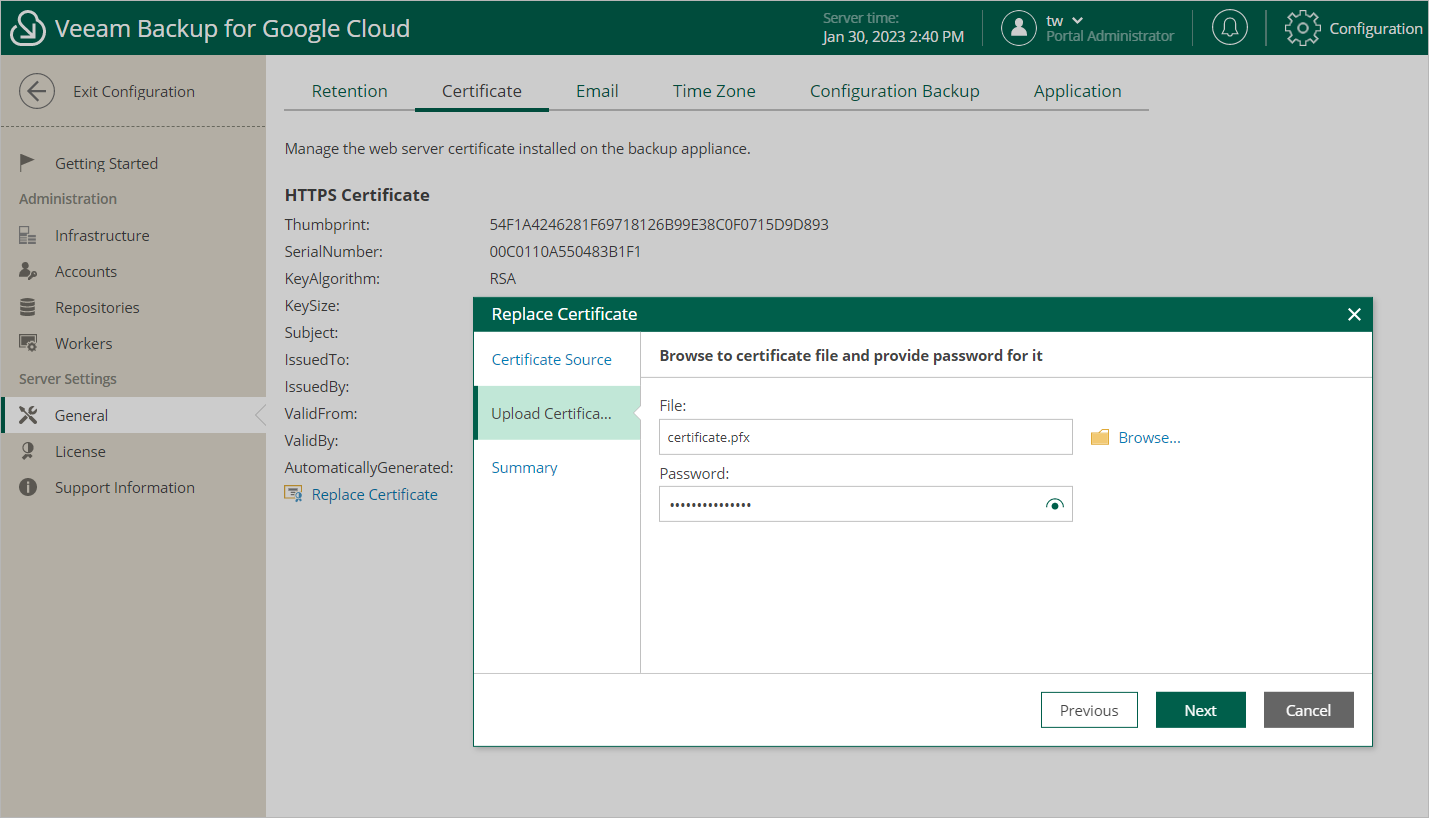Screen dimensions: 1429x818
Task: Open the notifications bell icon
Action: tap(1229, 28)
